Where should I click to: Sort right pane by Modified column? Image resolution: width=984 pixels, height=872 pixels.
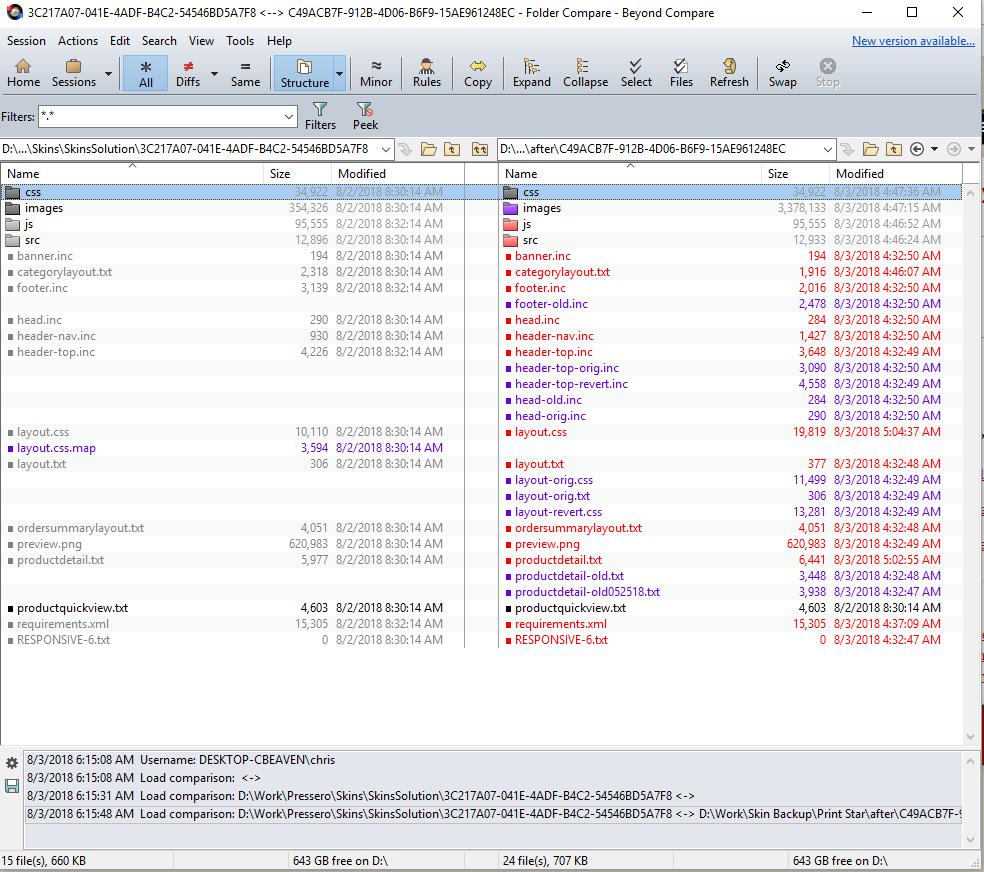point(896,173)
